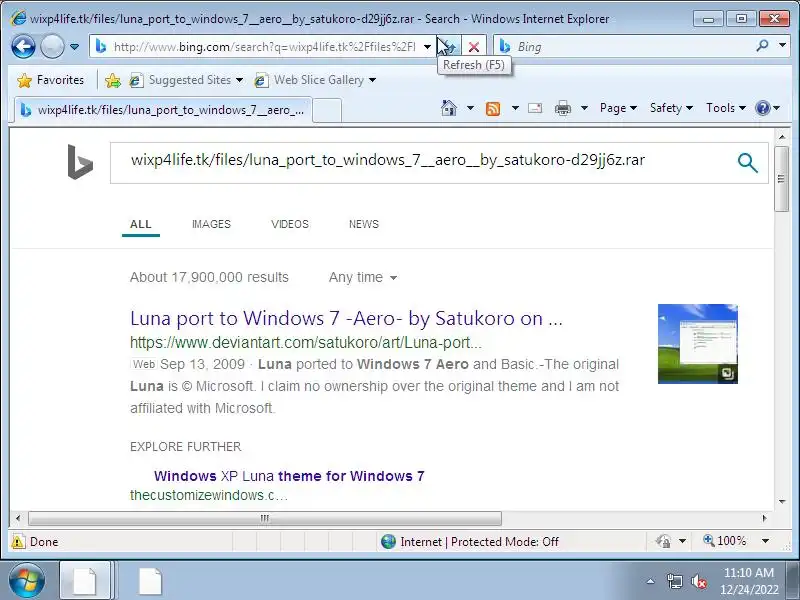The height and width of the screenshot is (600, 800).
Task: Open thecustomizewindows.c… link
Action: point(209,495)
